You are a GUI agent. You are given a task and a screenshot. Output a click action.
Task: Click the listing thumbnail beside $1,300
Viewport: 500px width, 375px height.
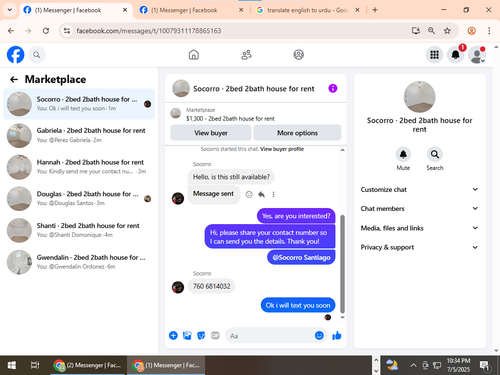pyautogui.click(x=176, y=113)
